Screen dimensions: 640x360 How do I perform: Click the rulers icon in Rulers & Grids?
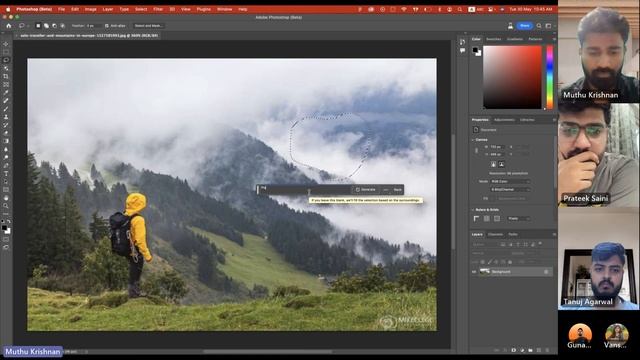(x=476, y=219)
